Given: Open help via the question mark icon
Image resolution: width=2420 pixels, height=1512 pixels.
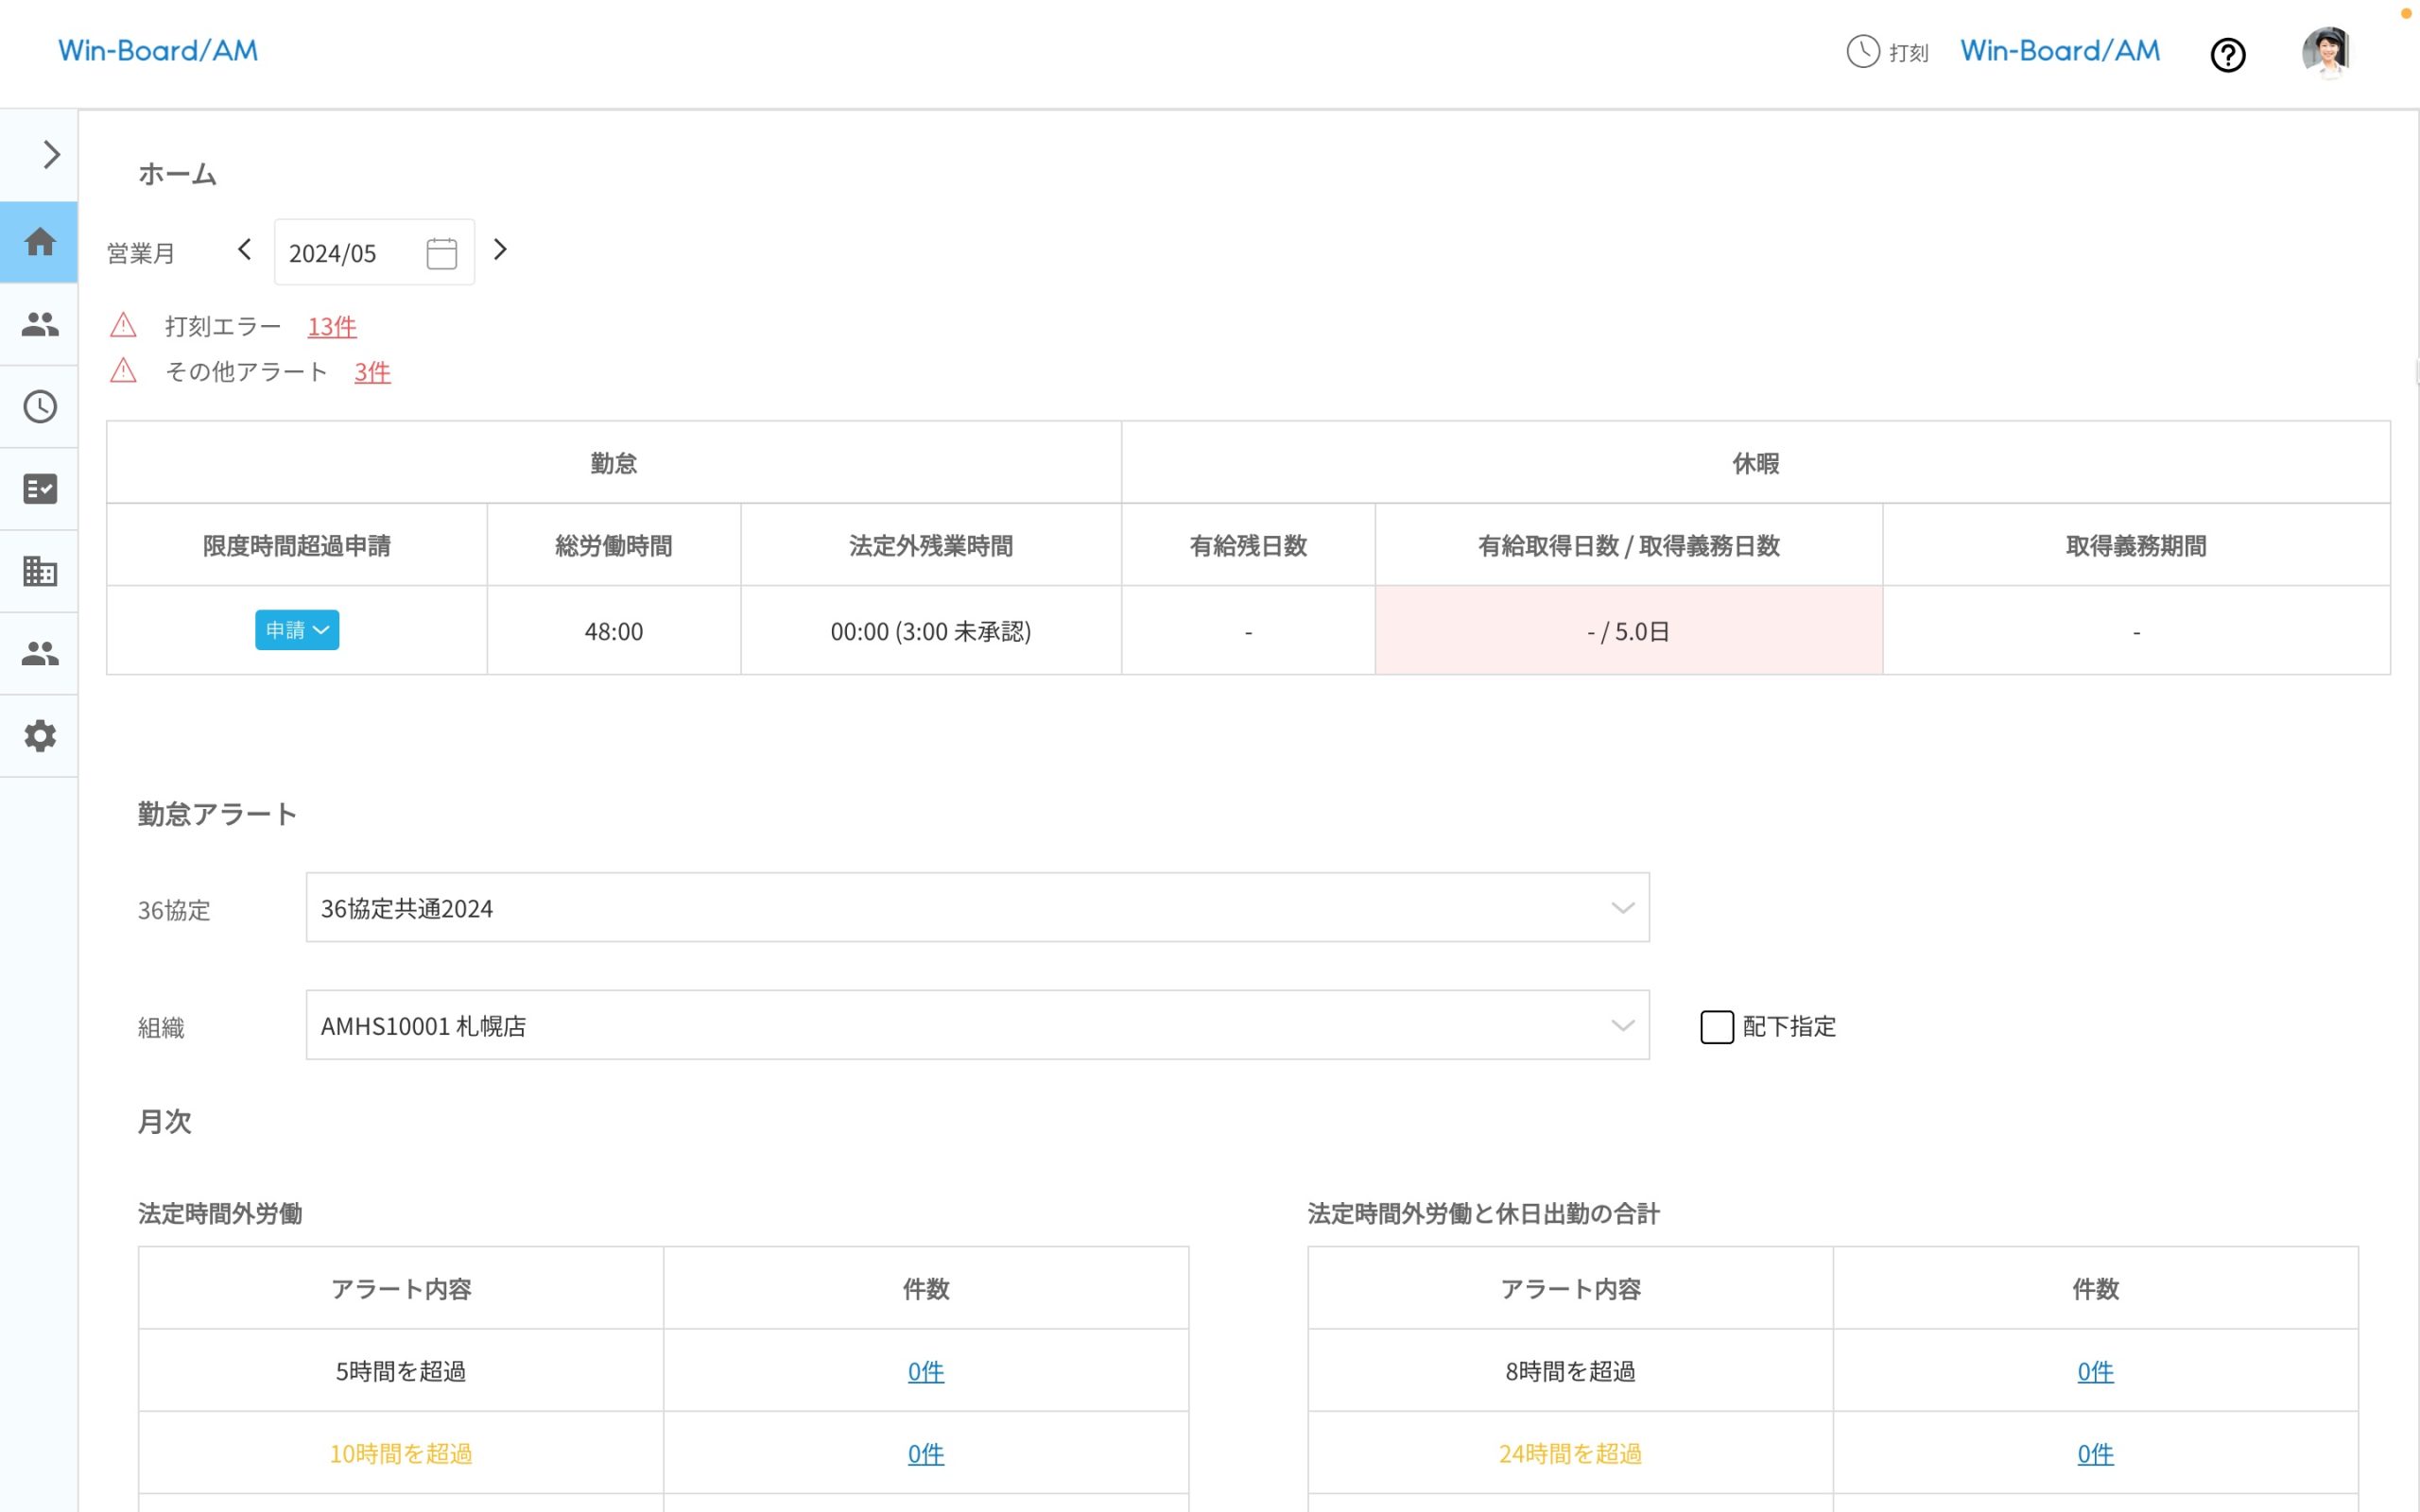Looking at the screenshot, I should (x=2228, y=53).
